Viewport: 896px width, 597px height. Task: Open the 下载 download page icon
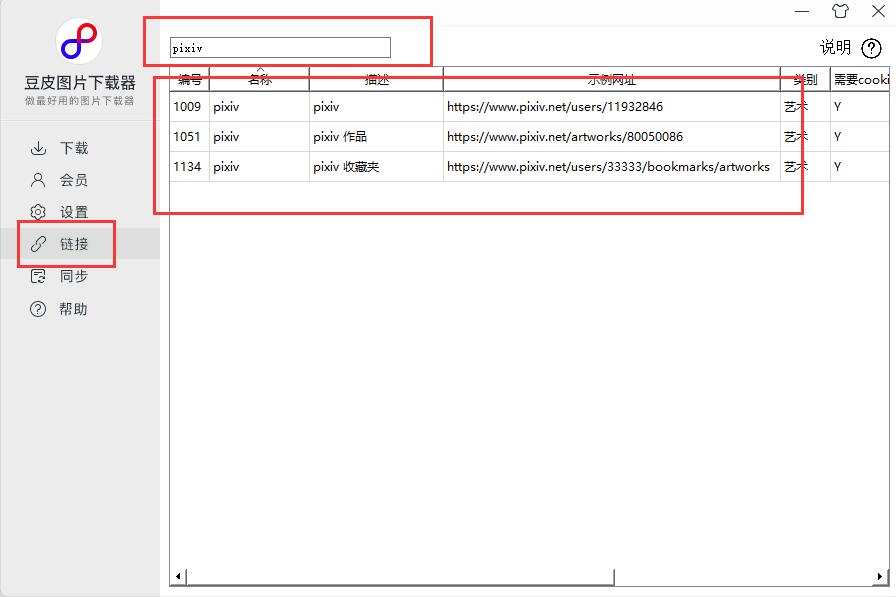(x=38, y=148)
